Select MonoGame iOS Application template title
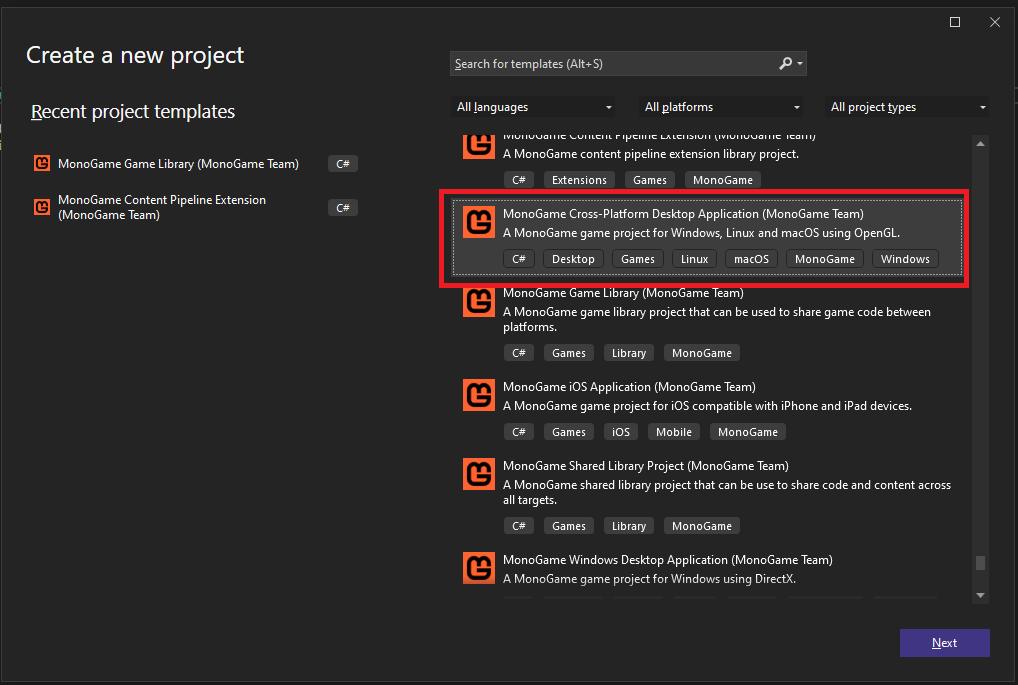This screenshot has width=1018, height=685. (x=629, y=387)
